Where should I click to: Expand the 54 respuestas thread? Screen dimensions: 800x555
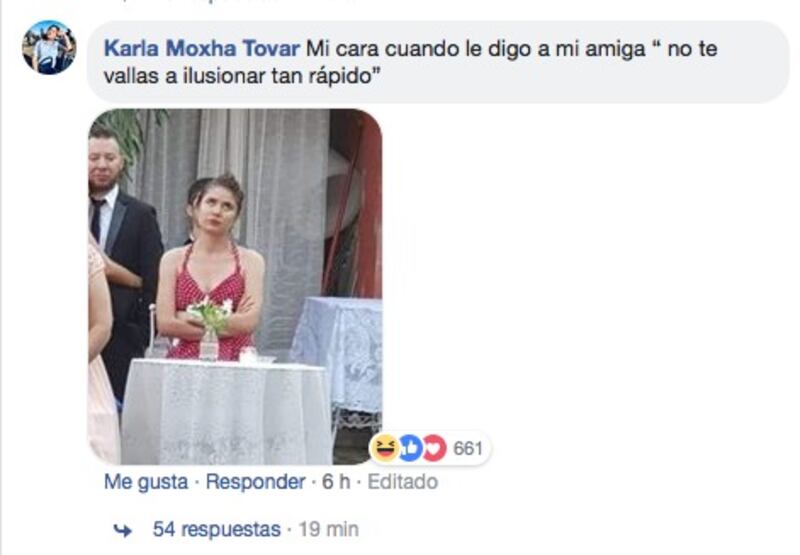[217, 529]
